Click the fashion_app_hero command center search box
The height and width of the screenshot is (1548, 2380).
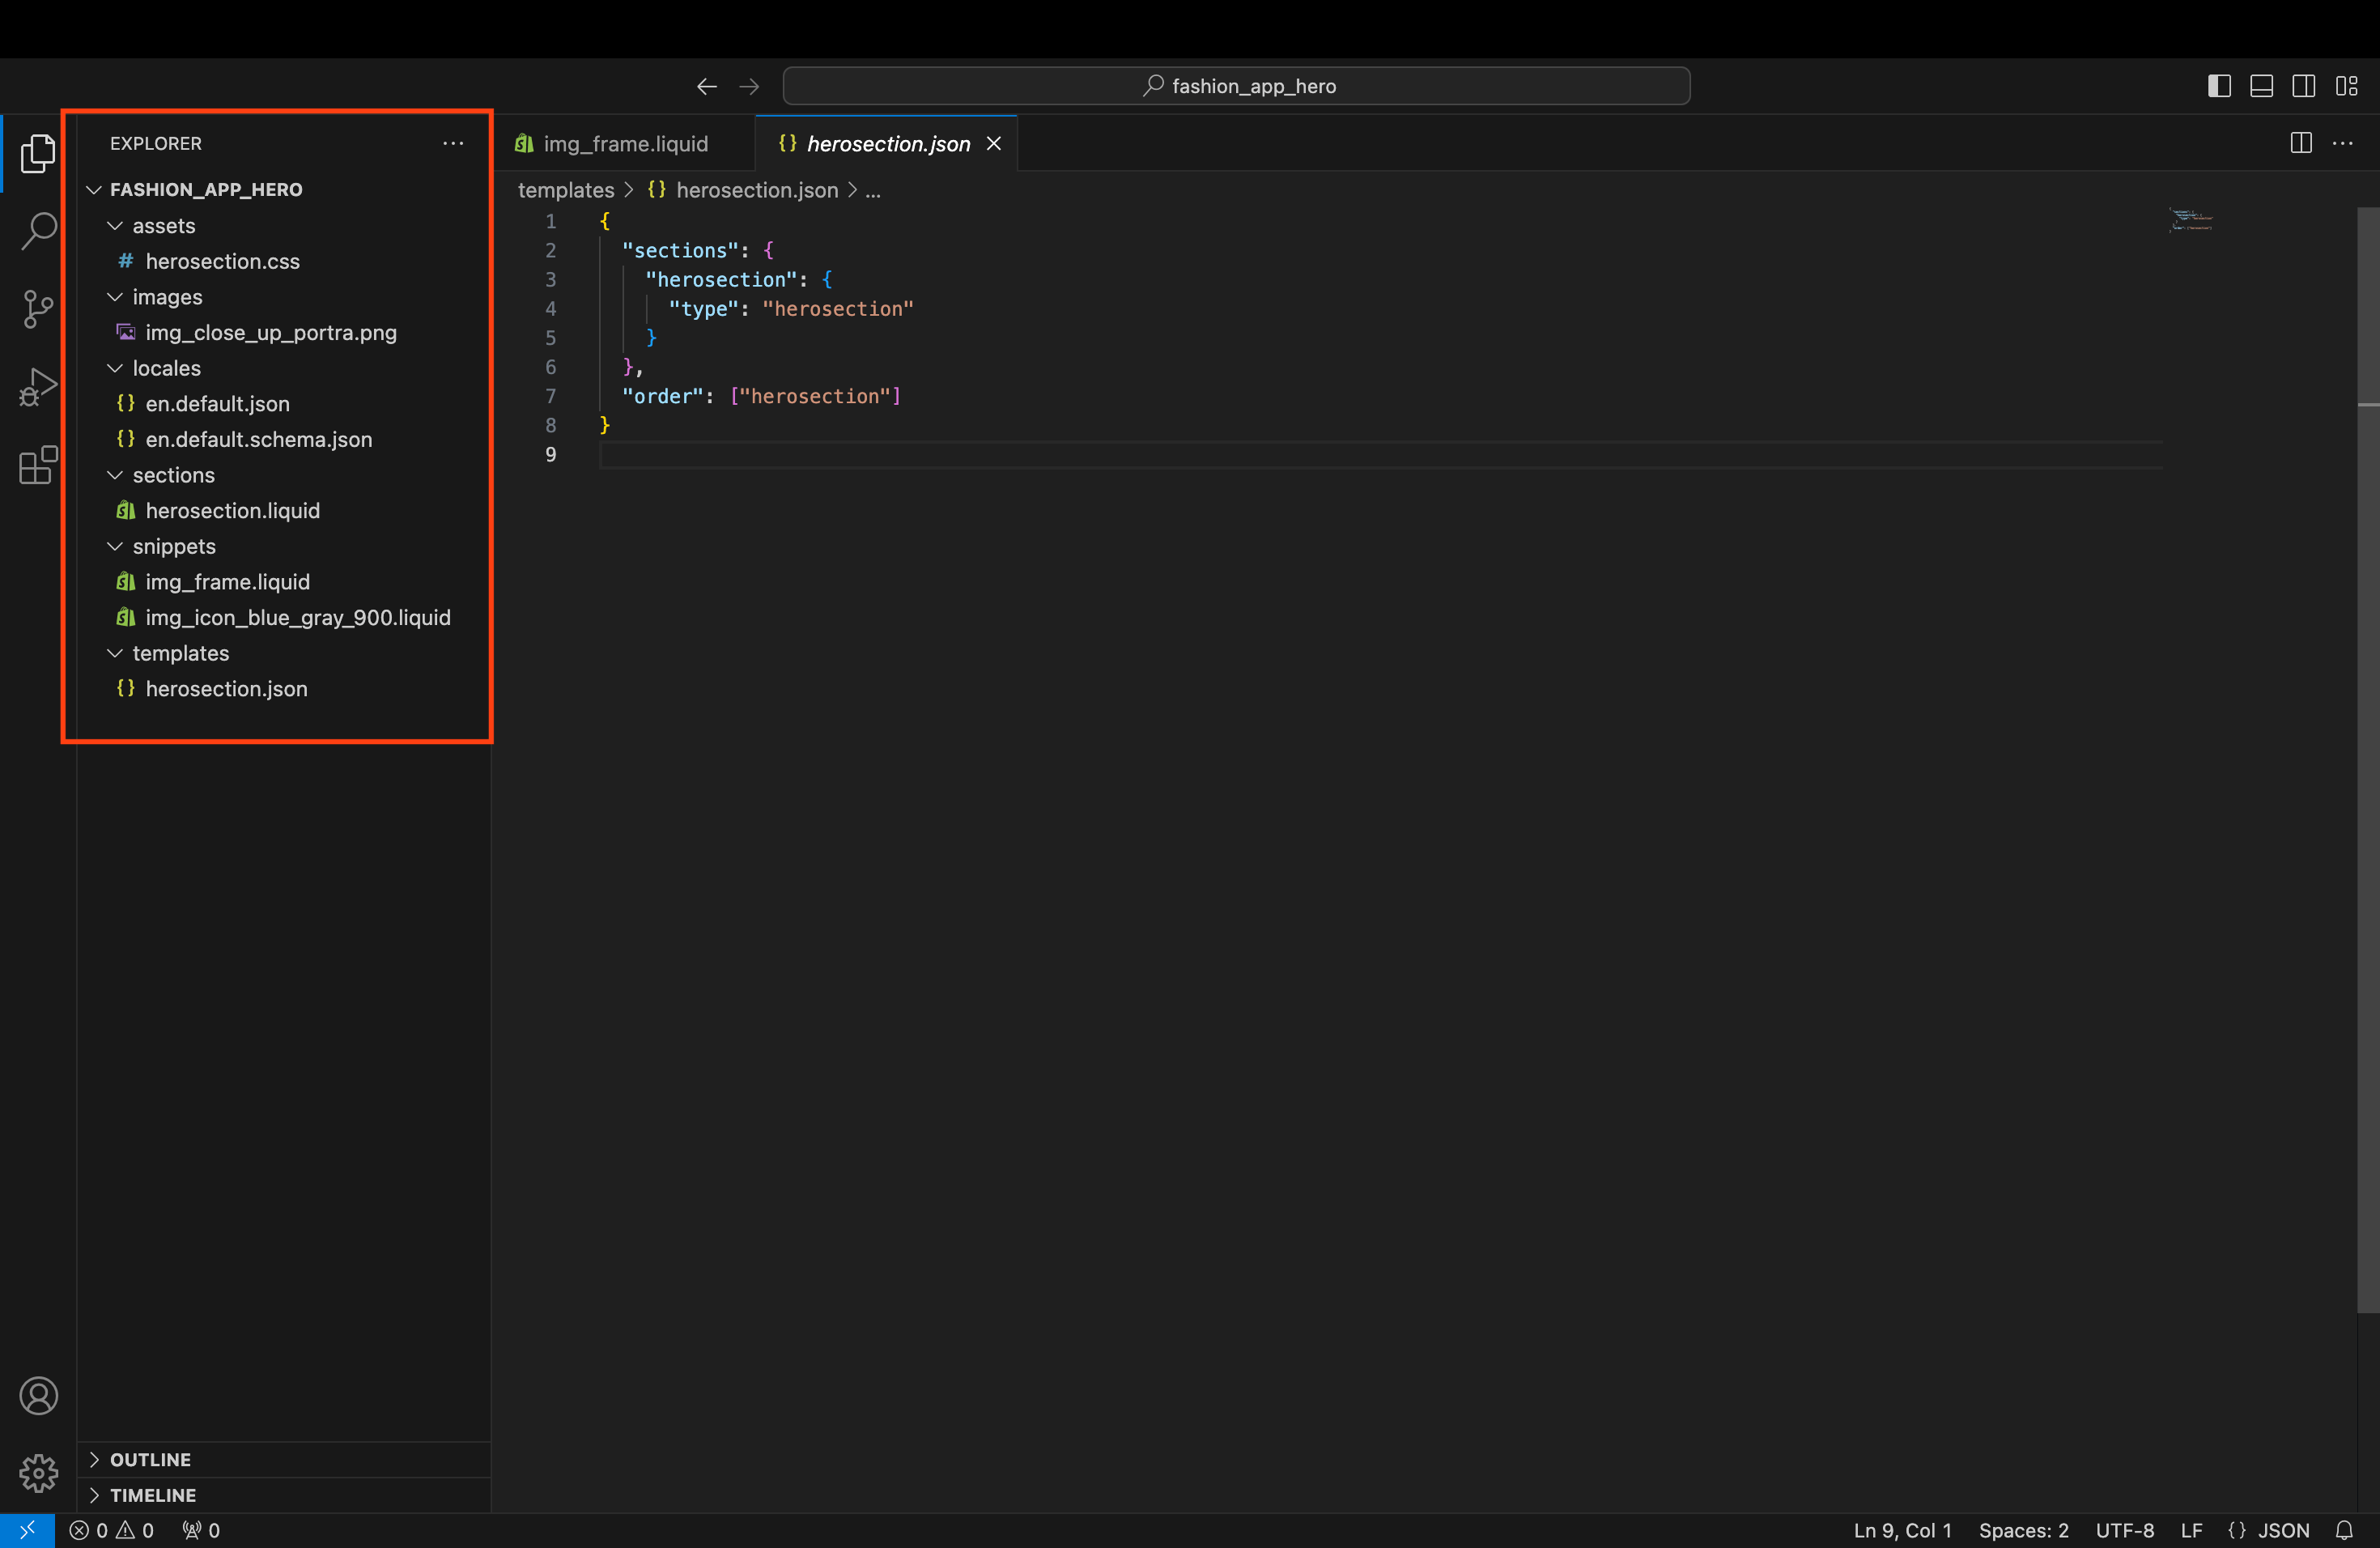(1236, 86)
